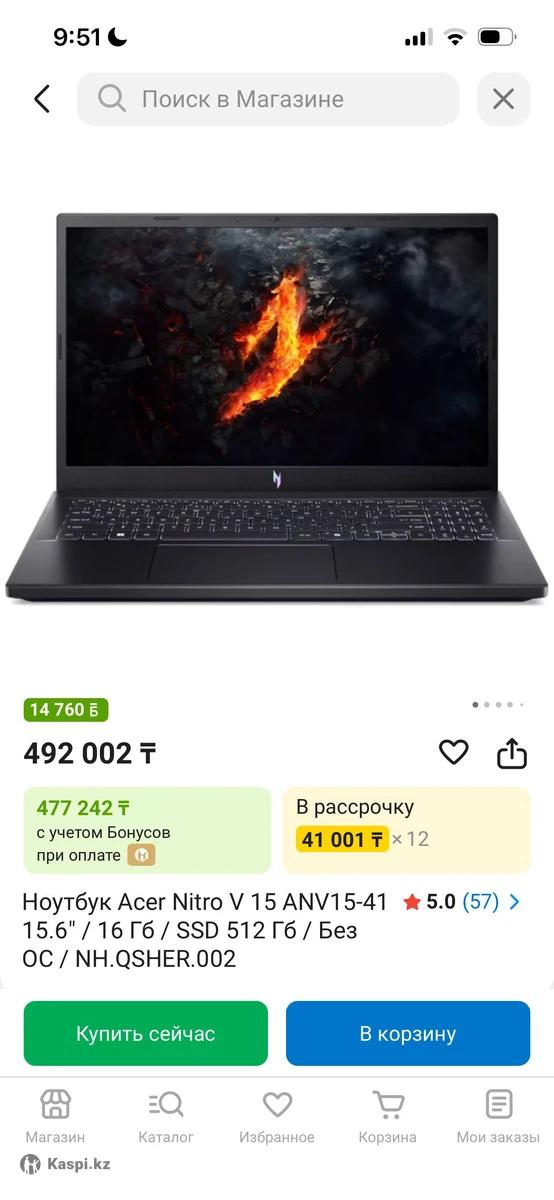The image size is (554, 1200).
Task: Open the Каталог tab
Action: 166,1116
